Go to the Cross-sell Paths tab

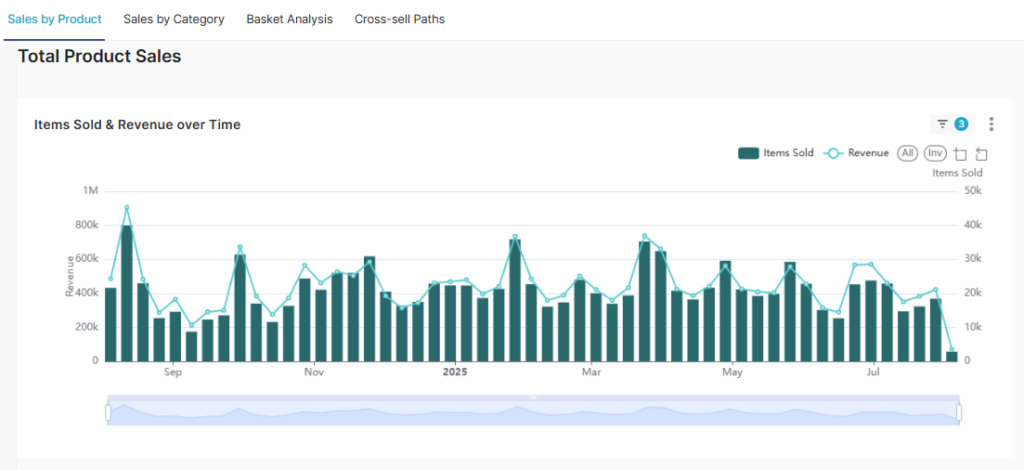[x=399, y=19]
